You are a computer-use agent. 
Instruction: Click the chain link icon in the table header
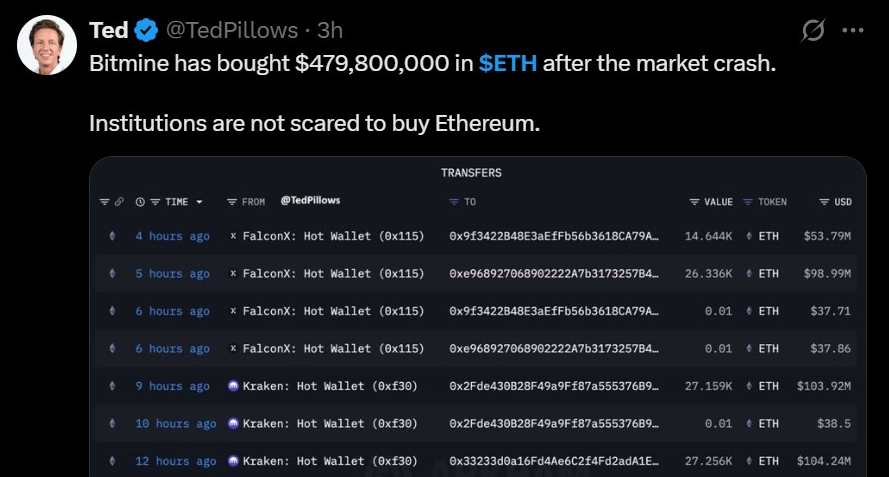tap(119, 202)
